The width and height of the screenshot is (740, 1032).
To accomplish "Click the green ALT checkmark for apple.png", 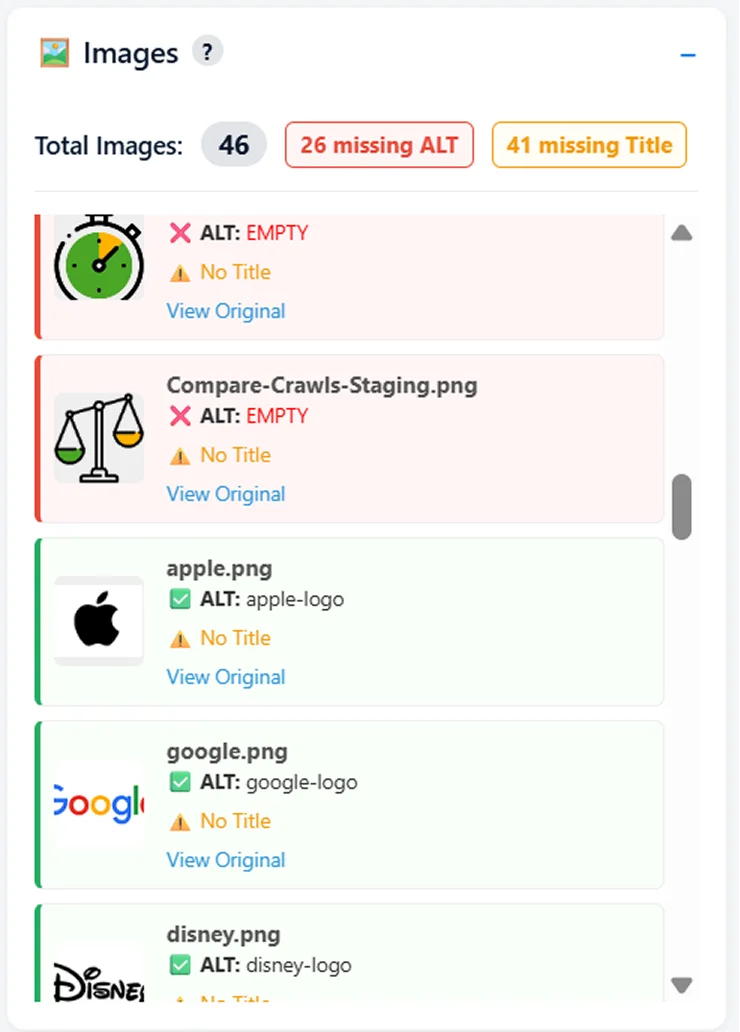I will coord(180,599).
